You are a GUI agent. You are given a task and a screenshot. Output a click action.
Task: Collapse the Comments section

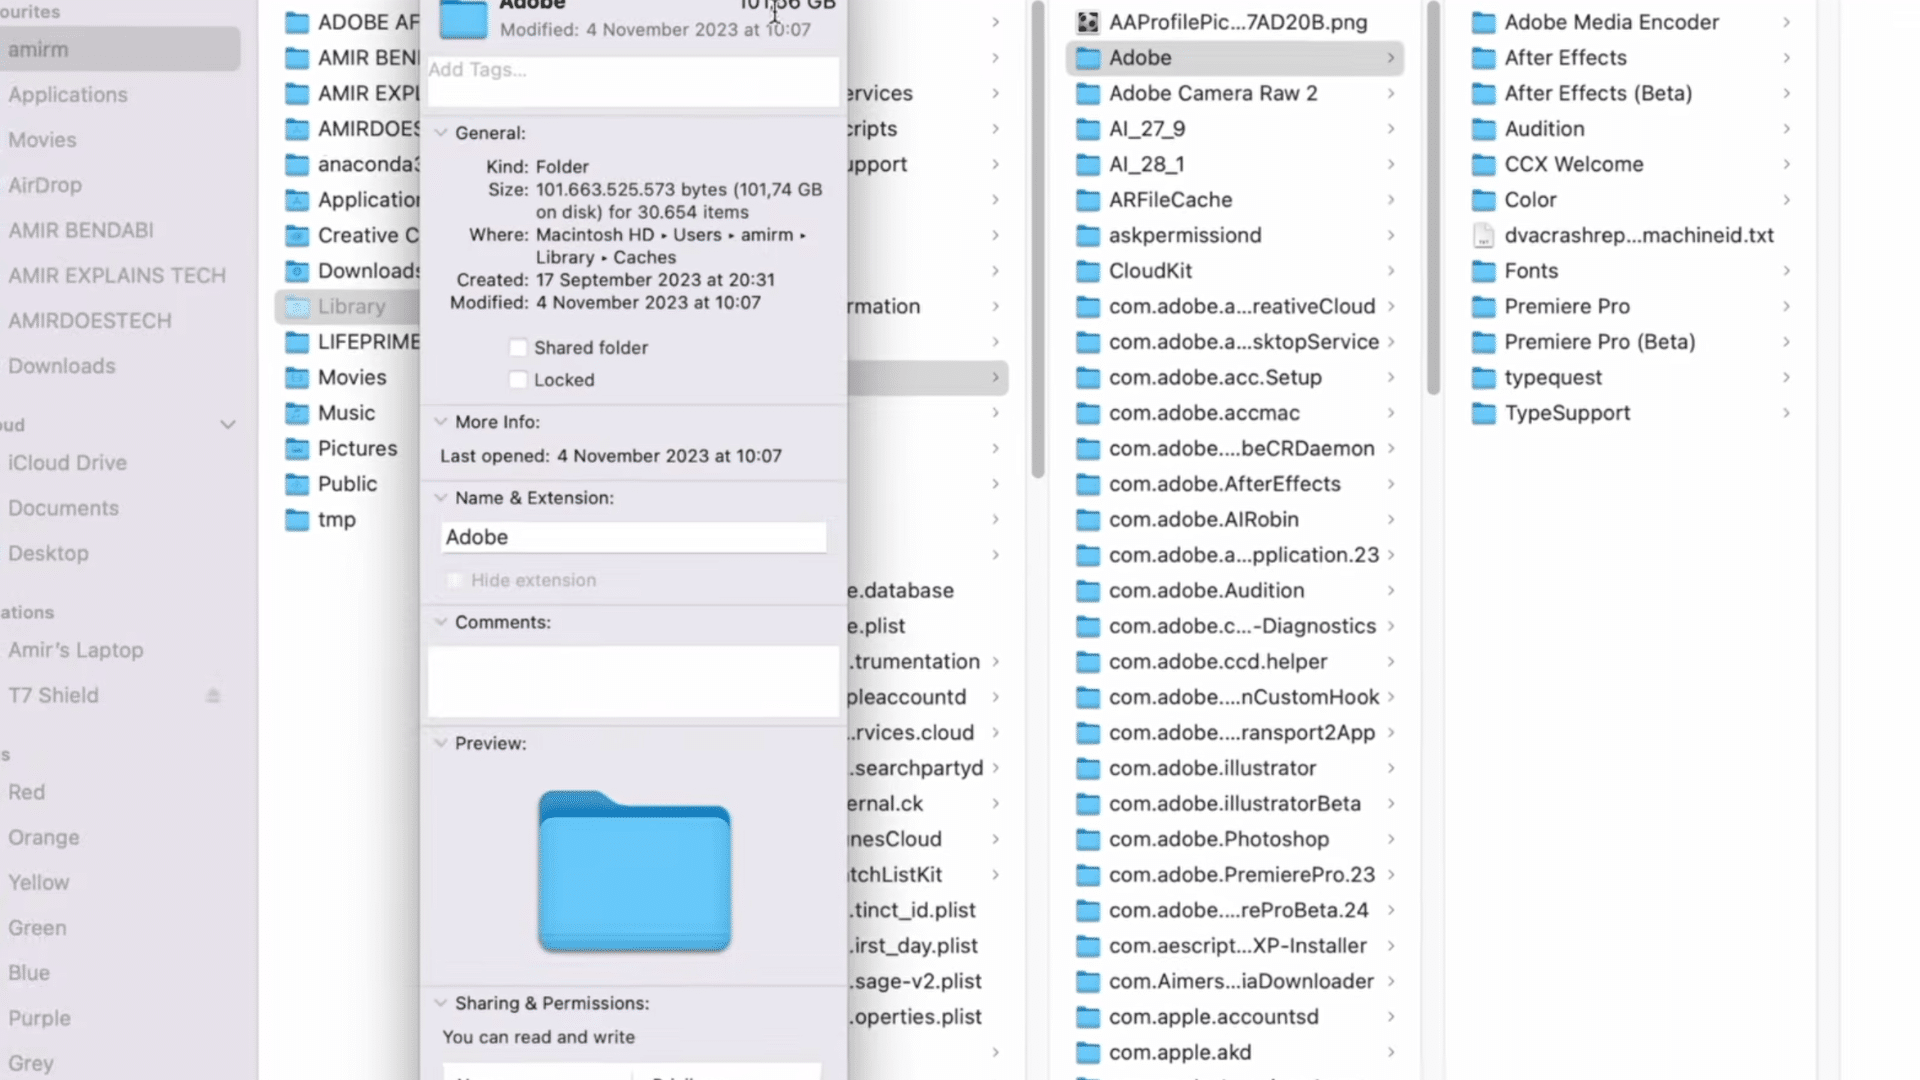pos(440,622)
